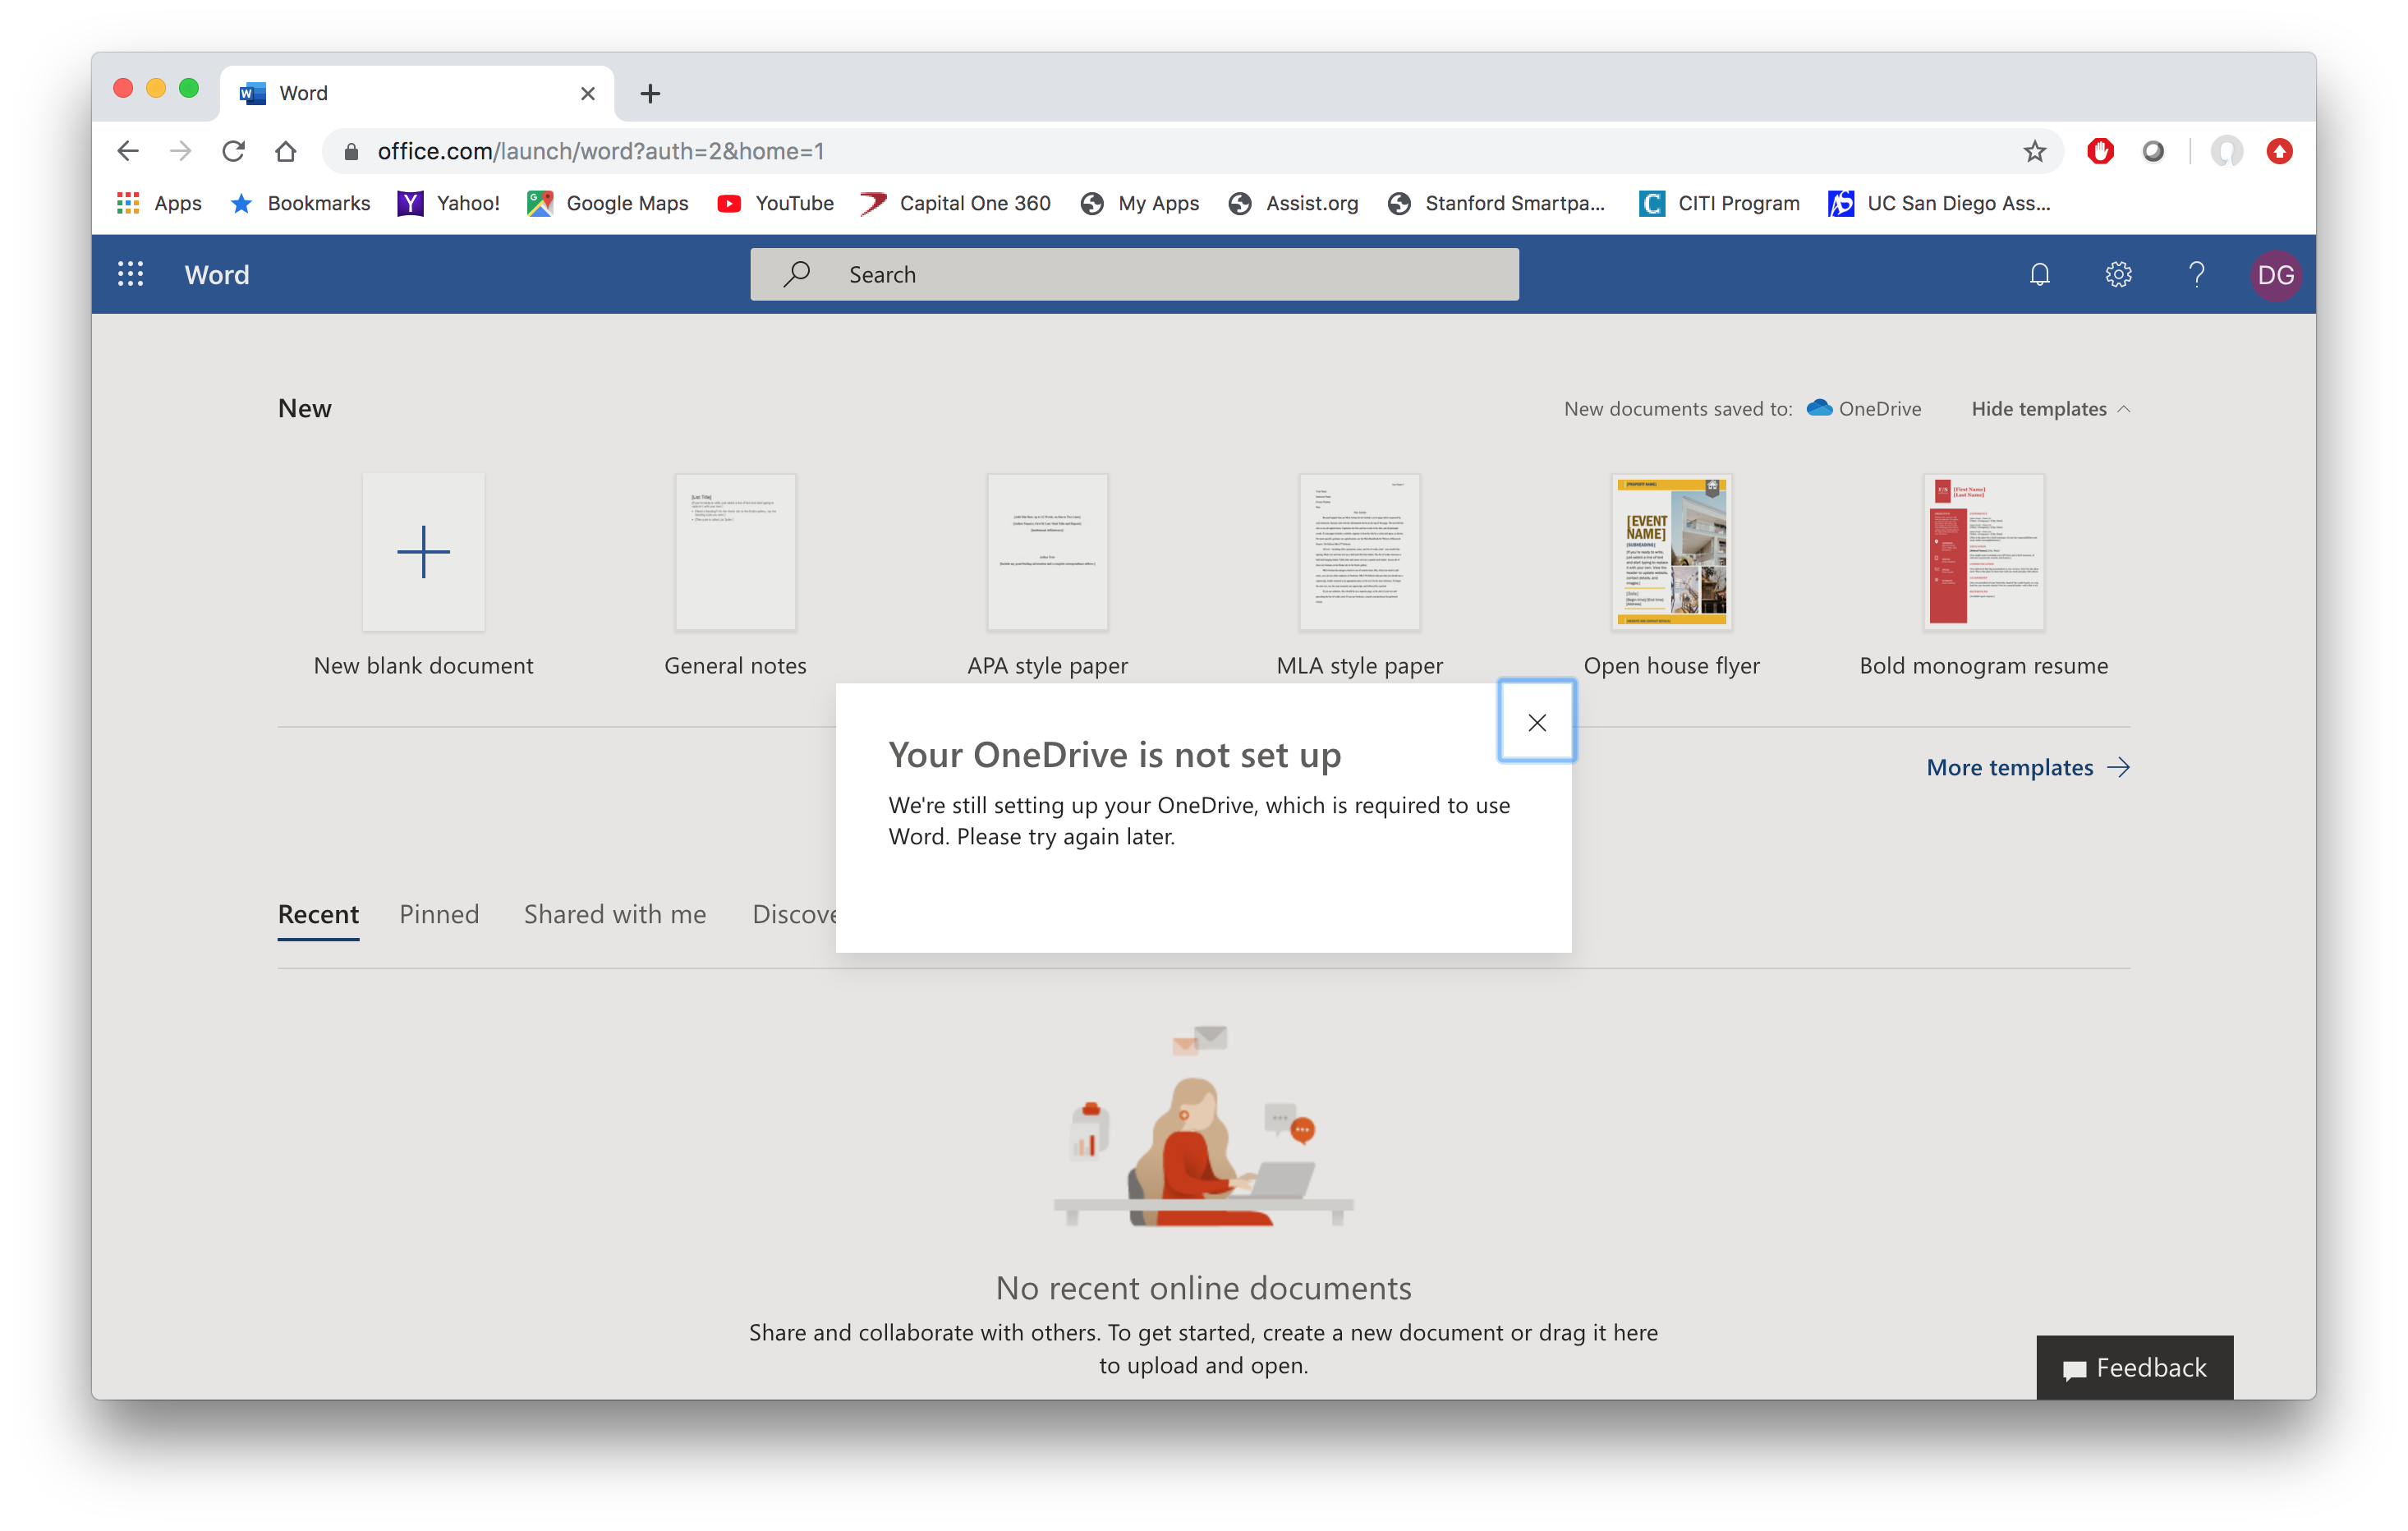Go to browser home page icon
The width and height of the screenshot is (2408, 1531).
click(x=286, y=151)
